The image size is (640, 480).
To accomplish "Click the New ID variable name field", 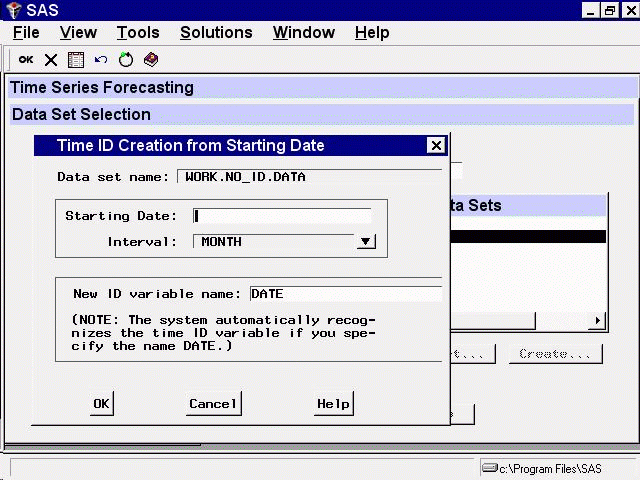I will pos(346,294).
